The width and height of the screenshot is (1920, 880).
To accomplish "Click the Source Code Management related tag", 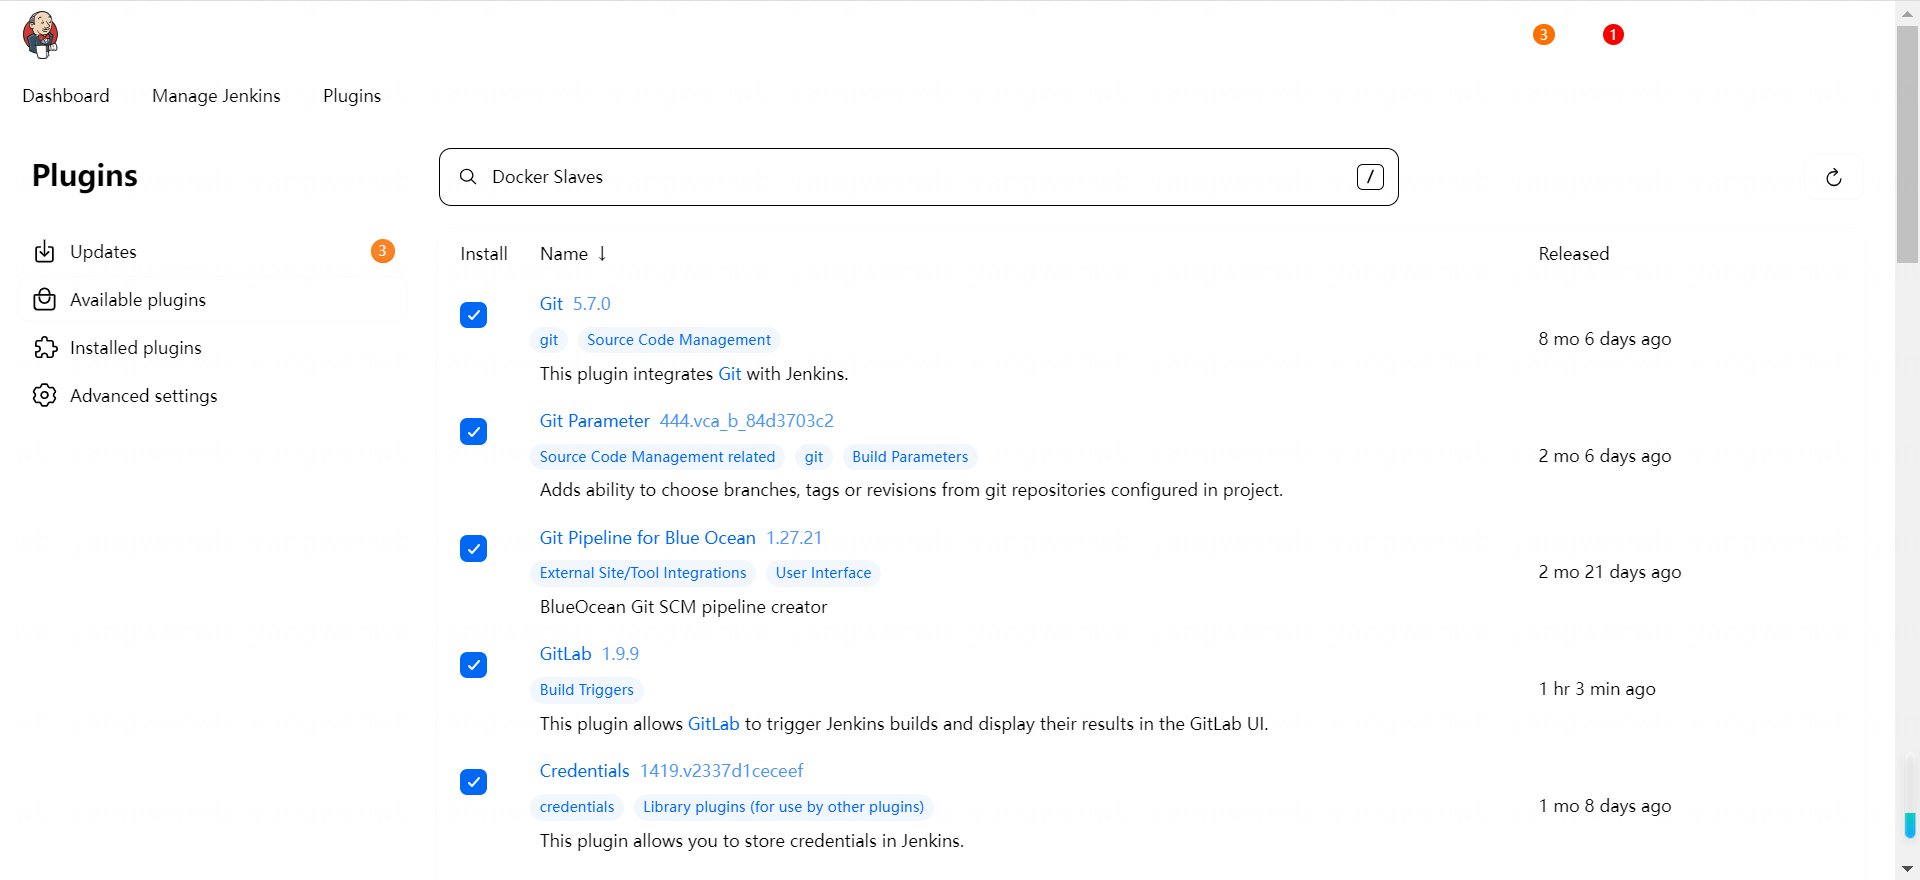I will click(657, 457).
